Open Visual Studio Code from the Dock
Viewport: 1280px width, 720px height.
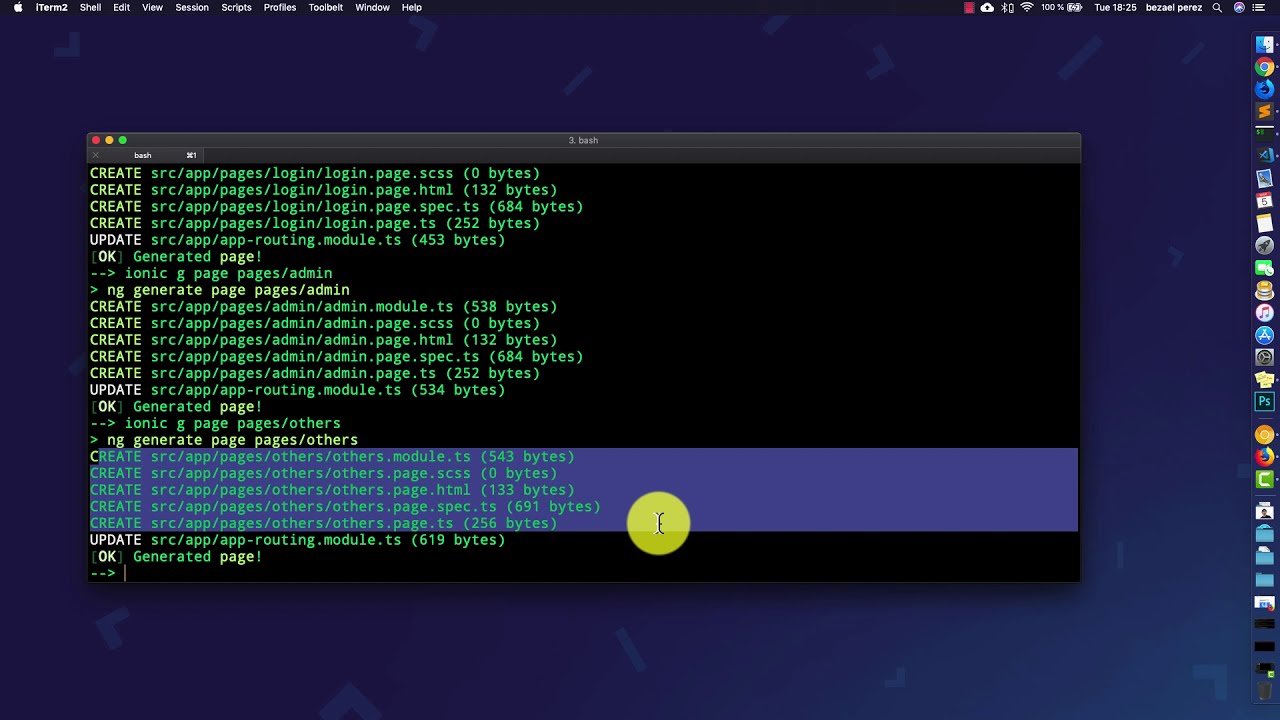1265,155
